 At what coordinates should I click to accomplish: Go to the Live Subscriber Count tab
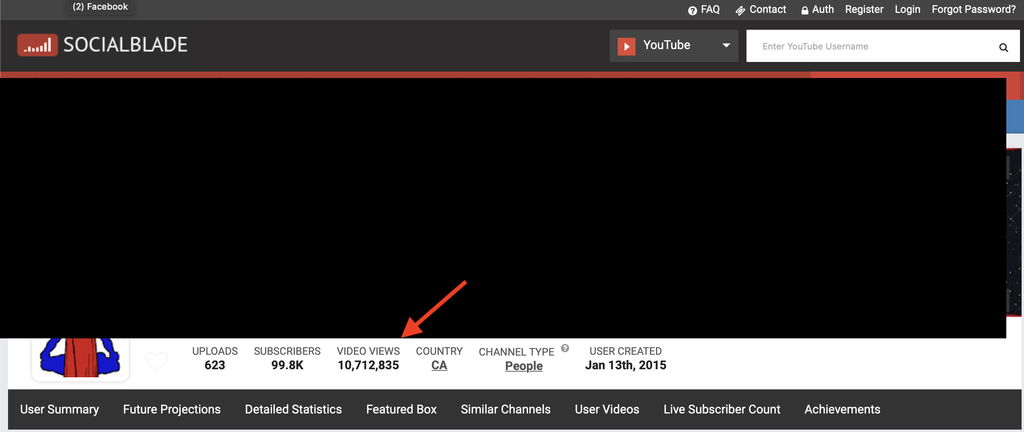722,409
